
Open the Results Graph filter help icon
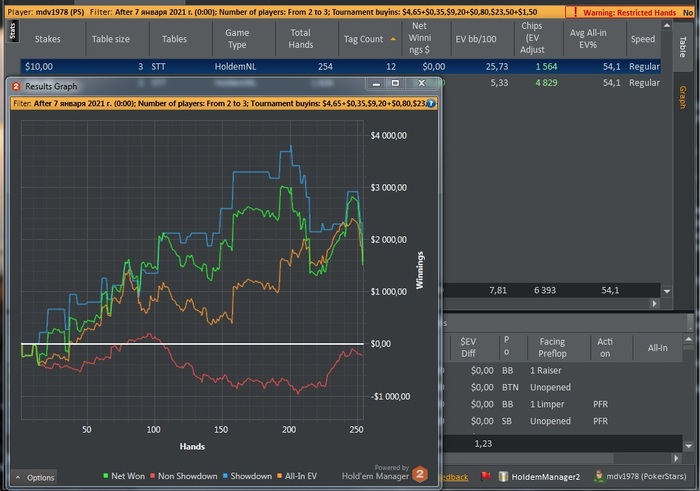(x=431, y=104)
